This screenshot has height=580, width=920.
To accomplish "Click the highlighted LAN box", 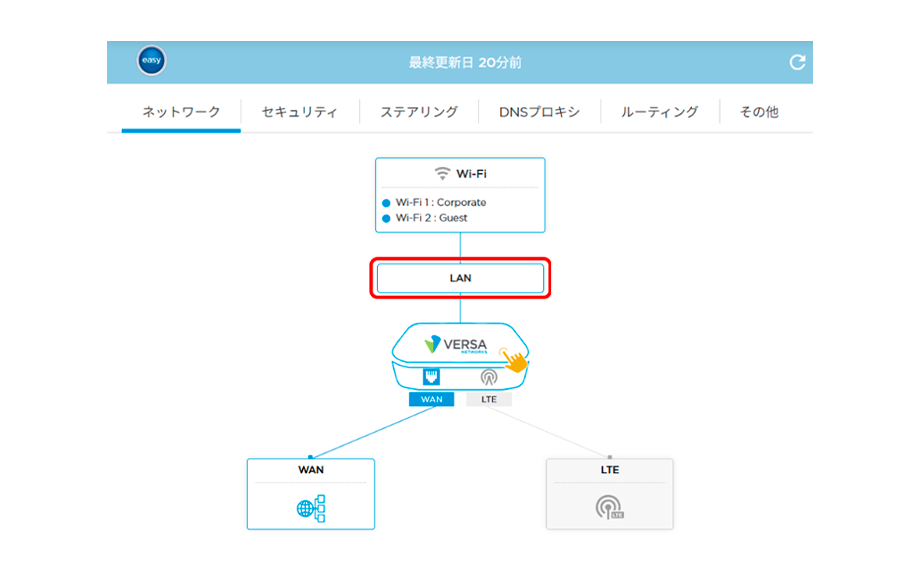I will pyautogui.click(x=460, y=278).
